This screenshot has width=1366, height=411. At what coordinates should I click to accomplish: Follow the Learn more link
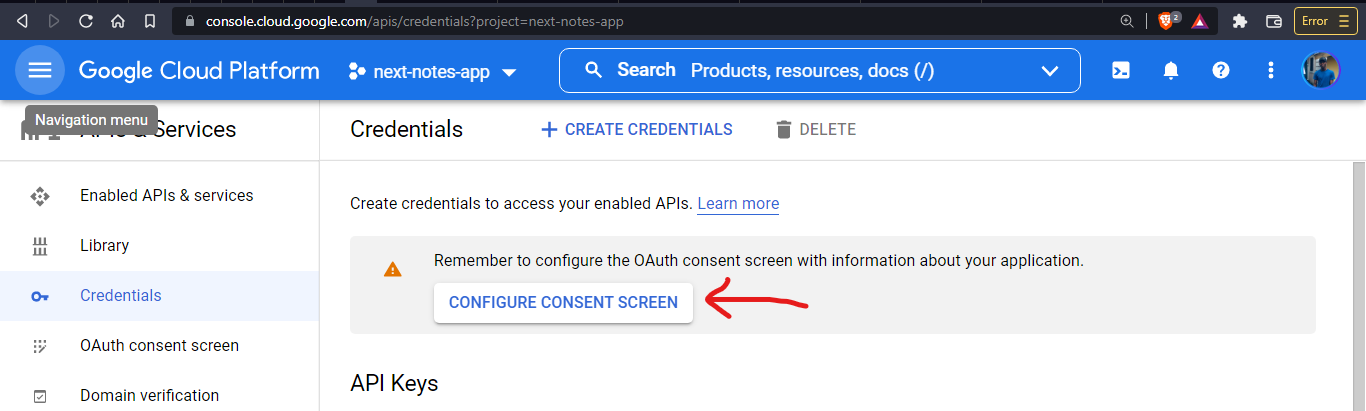pos(738,203)
